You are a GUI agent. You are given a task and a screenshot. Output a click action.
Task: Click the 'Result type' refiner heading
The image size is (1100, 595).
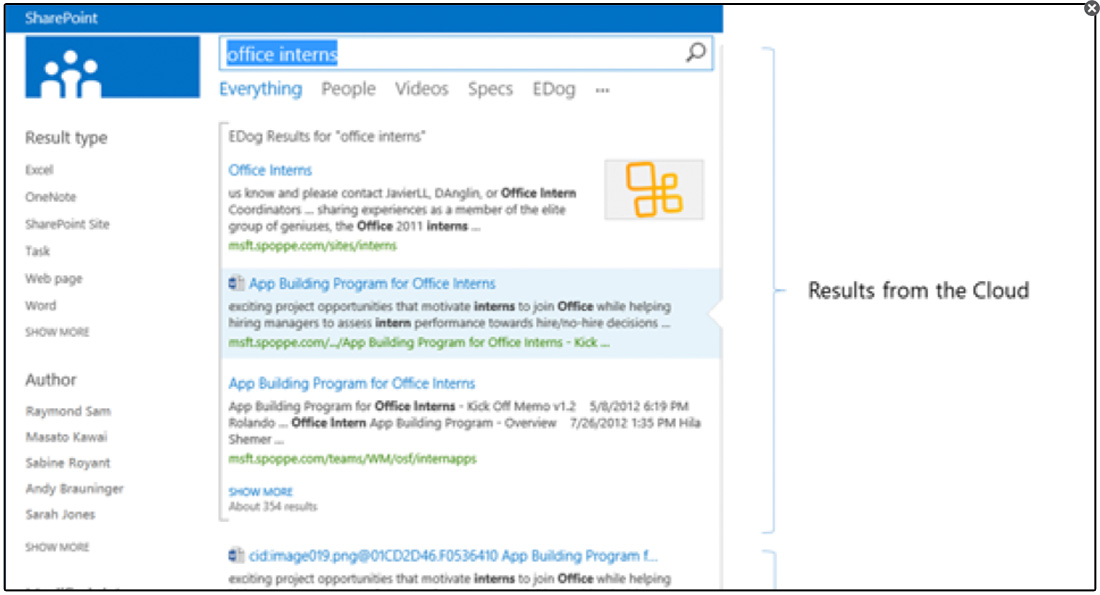pos(67,138)
